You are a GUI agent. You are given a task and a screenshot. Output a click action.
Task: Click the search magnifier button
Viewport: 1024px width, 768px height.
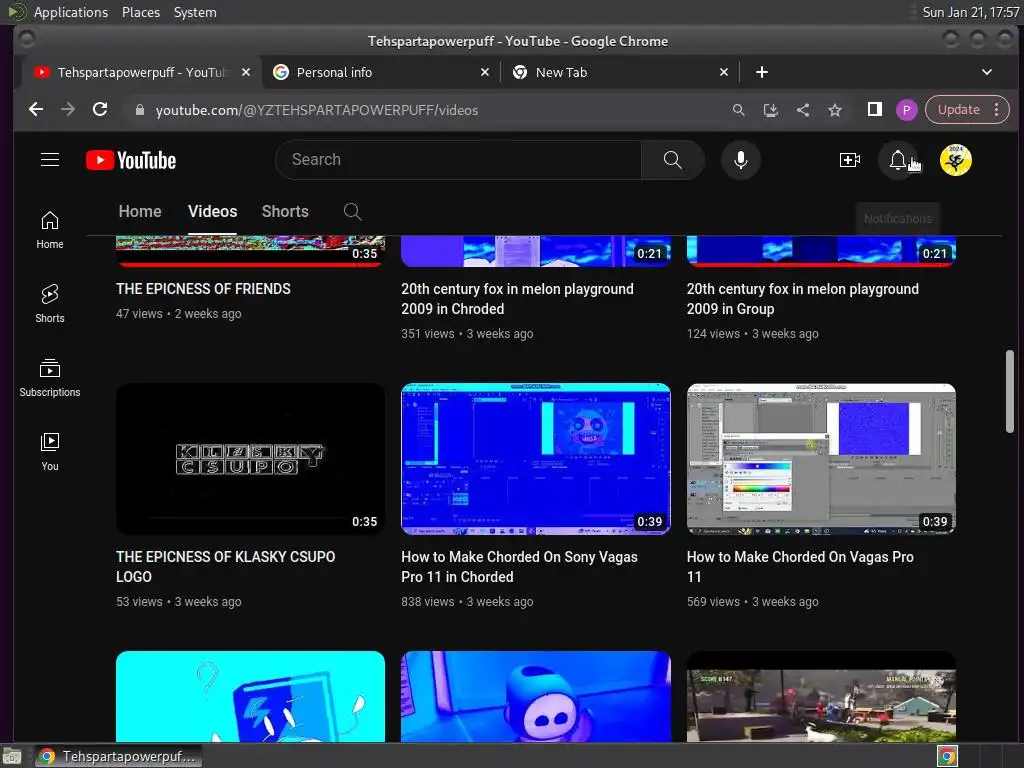tap(672, 160)
